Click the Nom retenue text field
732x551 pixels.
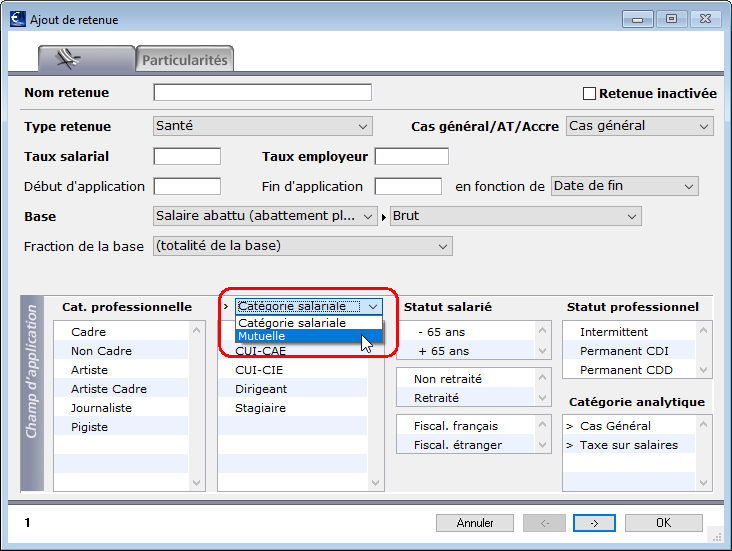[262, 92]
